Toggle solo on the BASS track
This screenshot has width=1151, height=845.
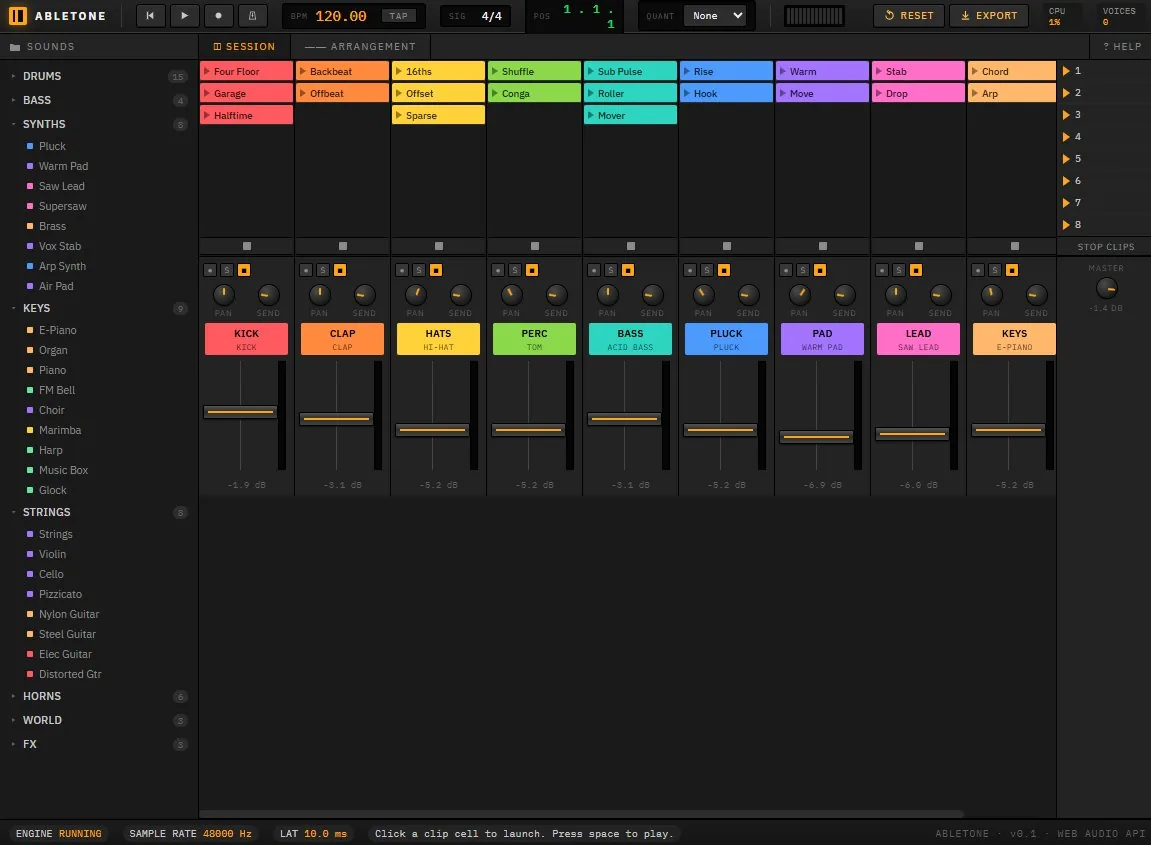[611, 270]
